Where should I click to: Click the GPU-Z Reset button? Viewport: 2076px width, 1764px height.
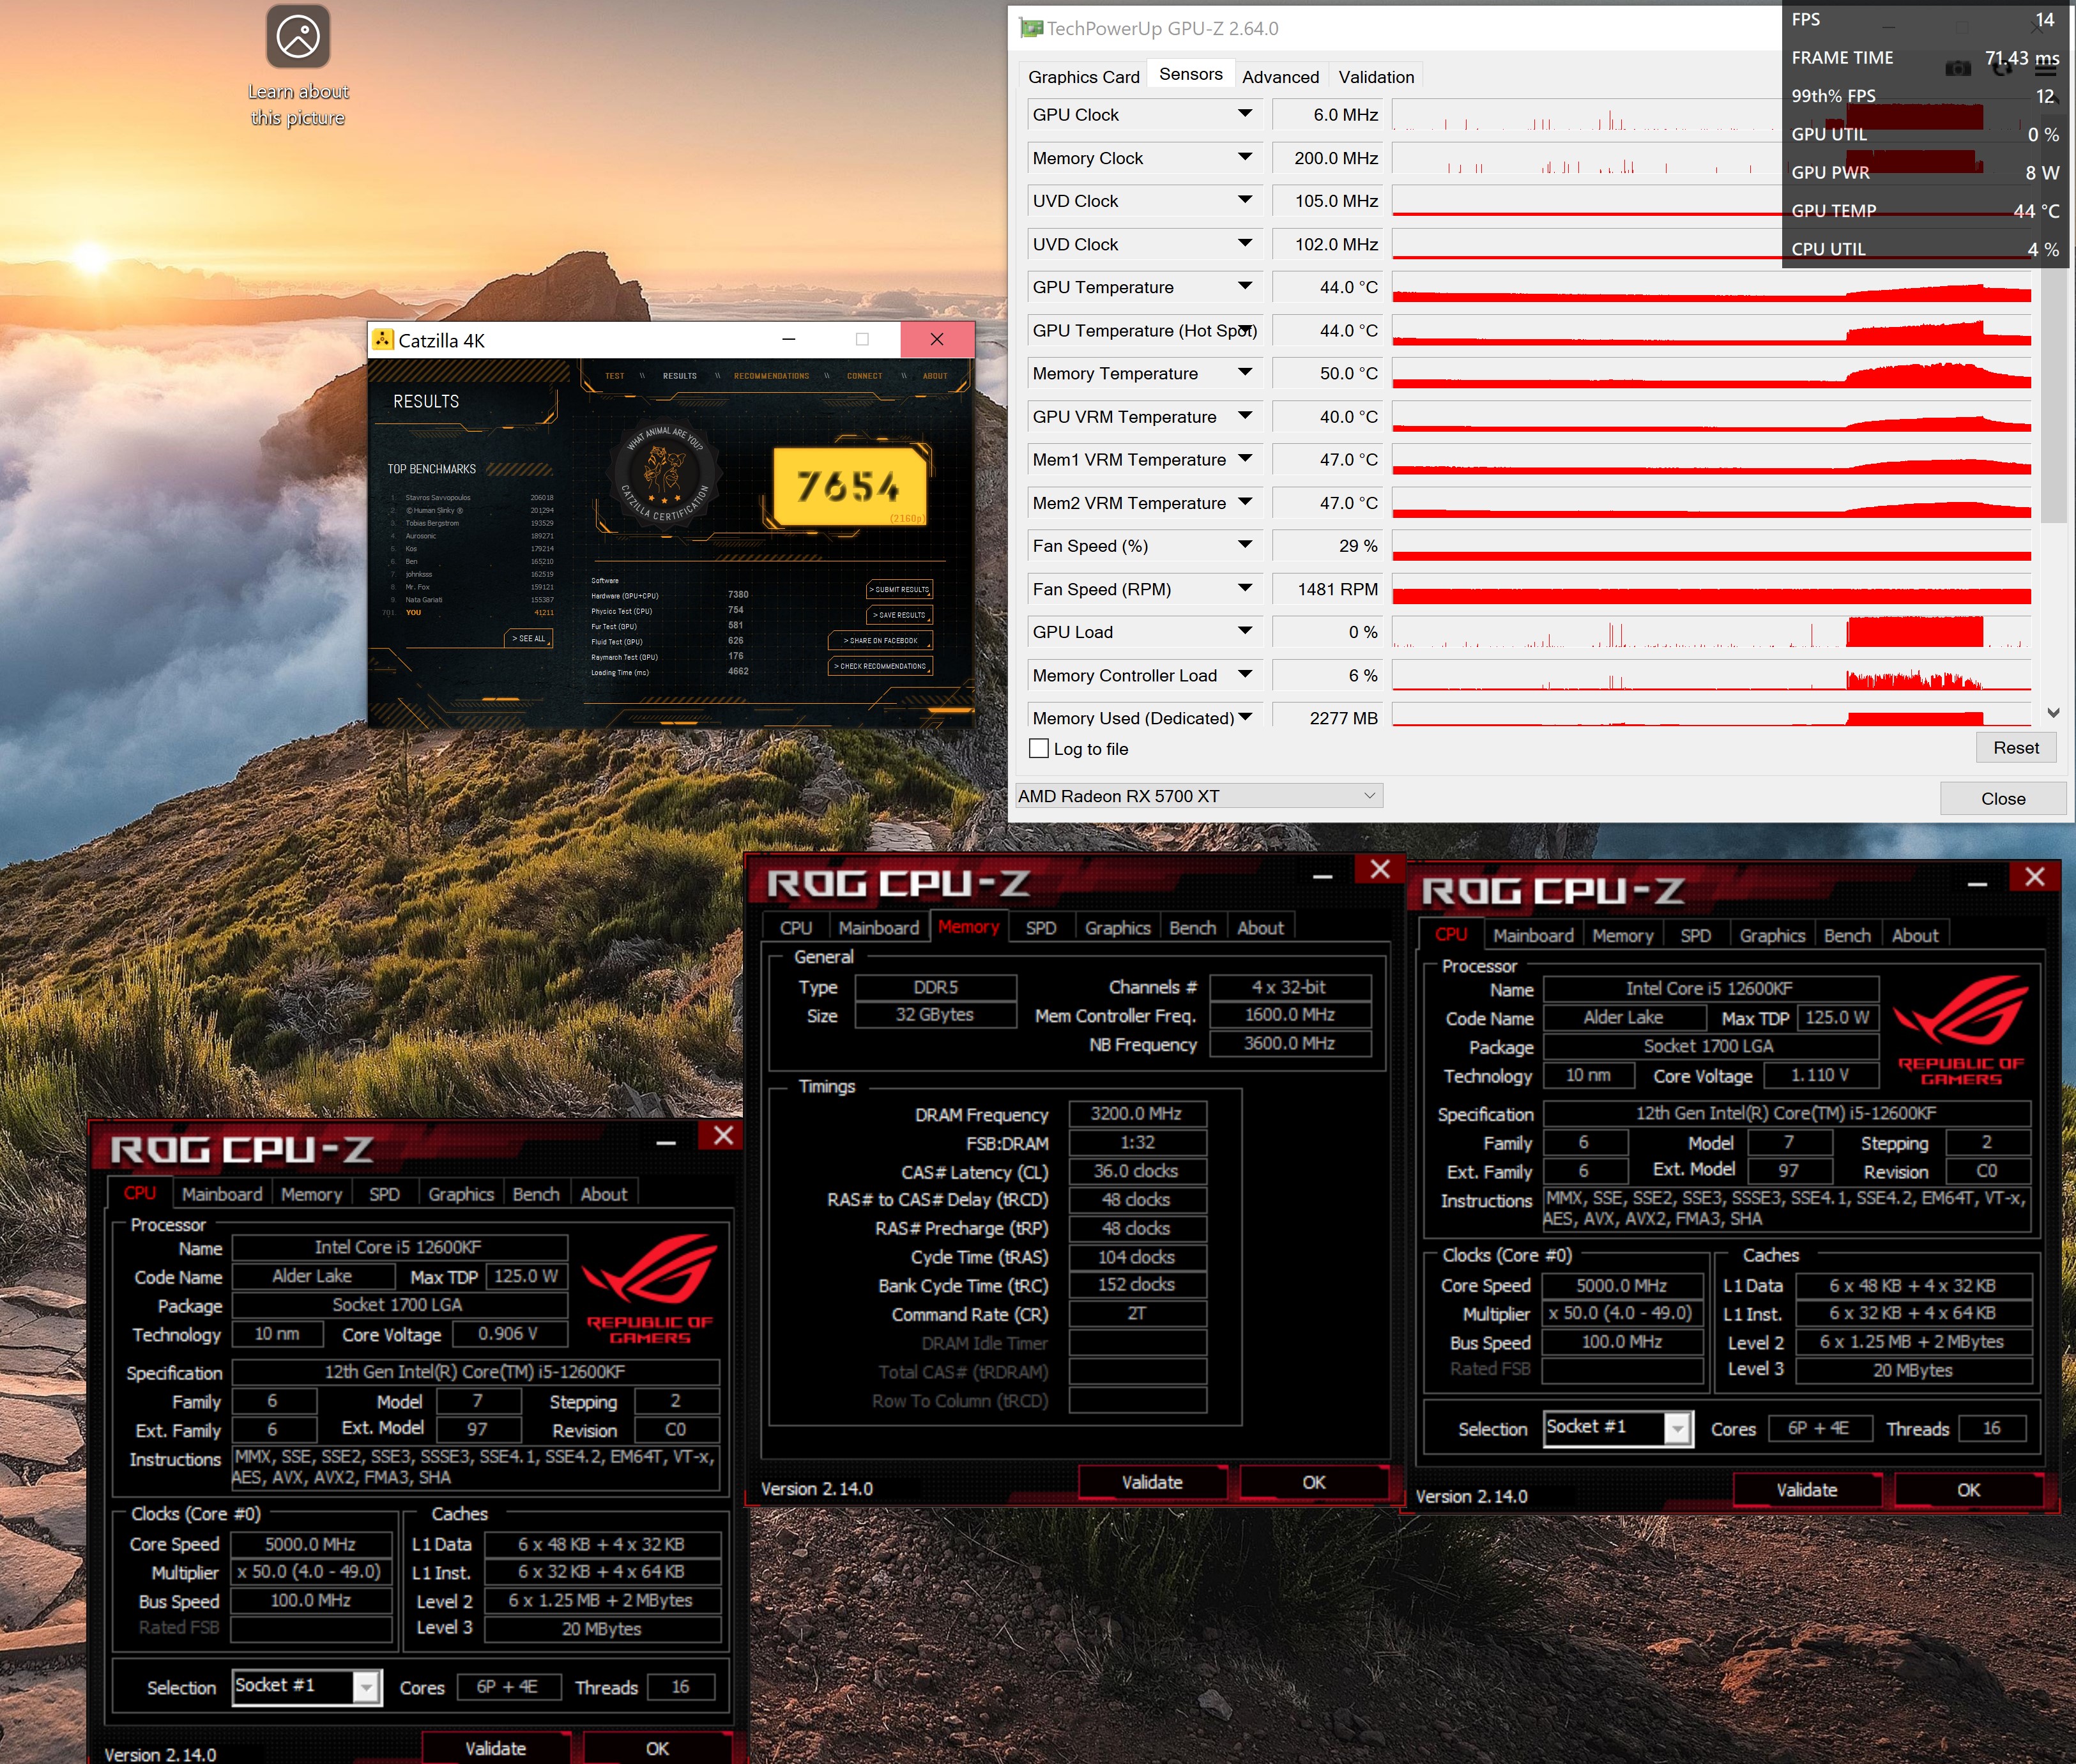[2015, 747]
